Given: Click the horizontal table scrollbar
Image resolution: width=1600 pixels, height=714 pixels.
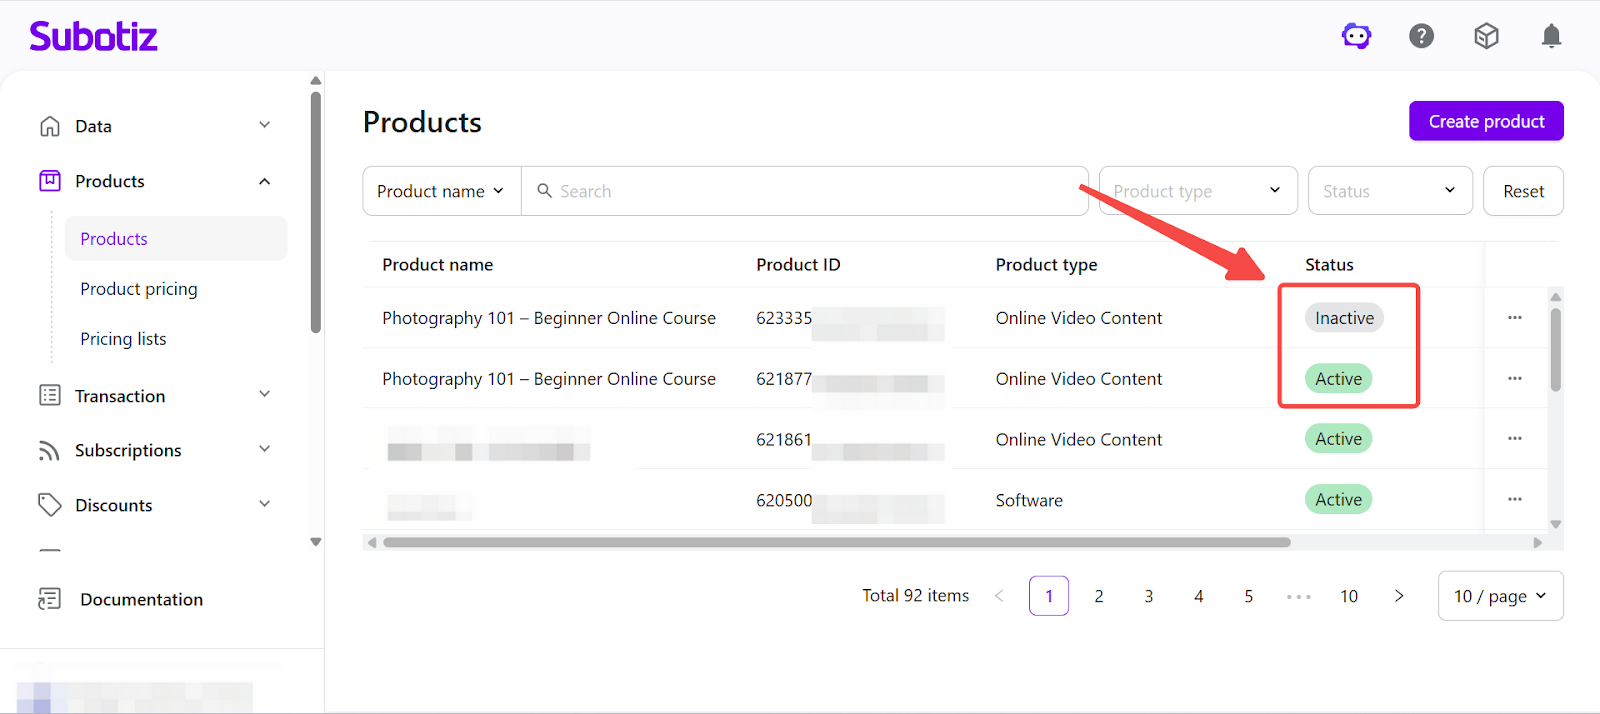Looking at the screenshot, I should tap(836, 543).
